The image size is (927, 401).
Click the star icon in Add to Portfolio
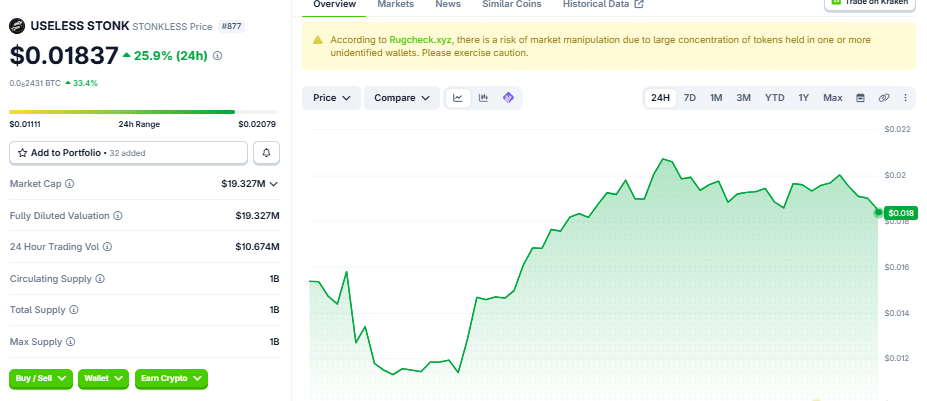click(22, 153)
